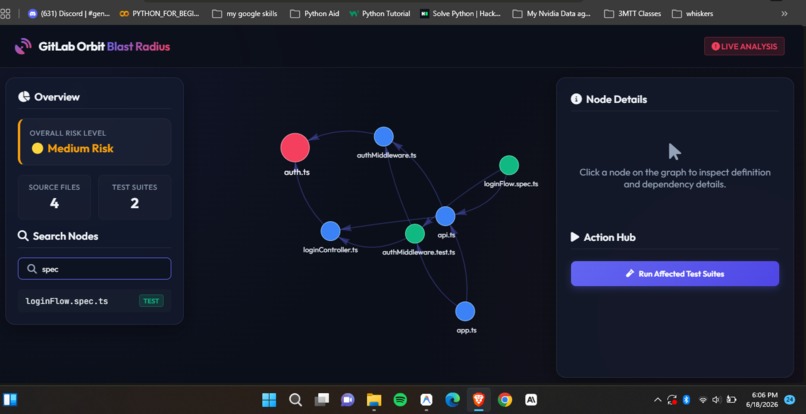Open Google Chrome from taskbar

click(505, 400)
